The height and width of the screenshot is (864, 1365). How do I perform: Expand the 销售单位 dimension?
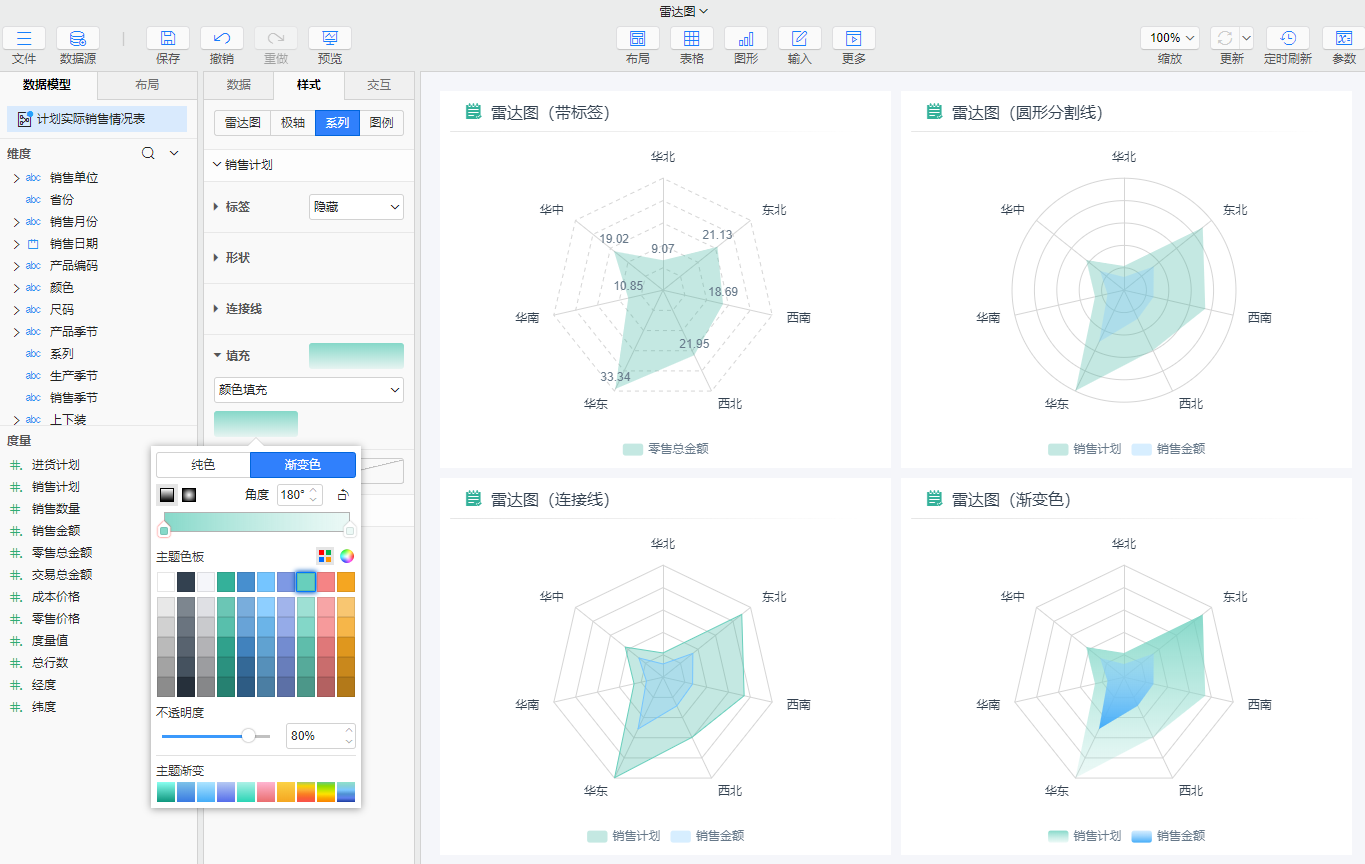point(16,178)
